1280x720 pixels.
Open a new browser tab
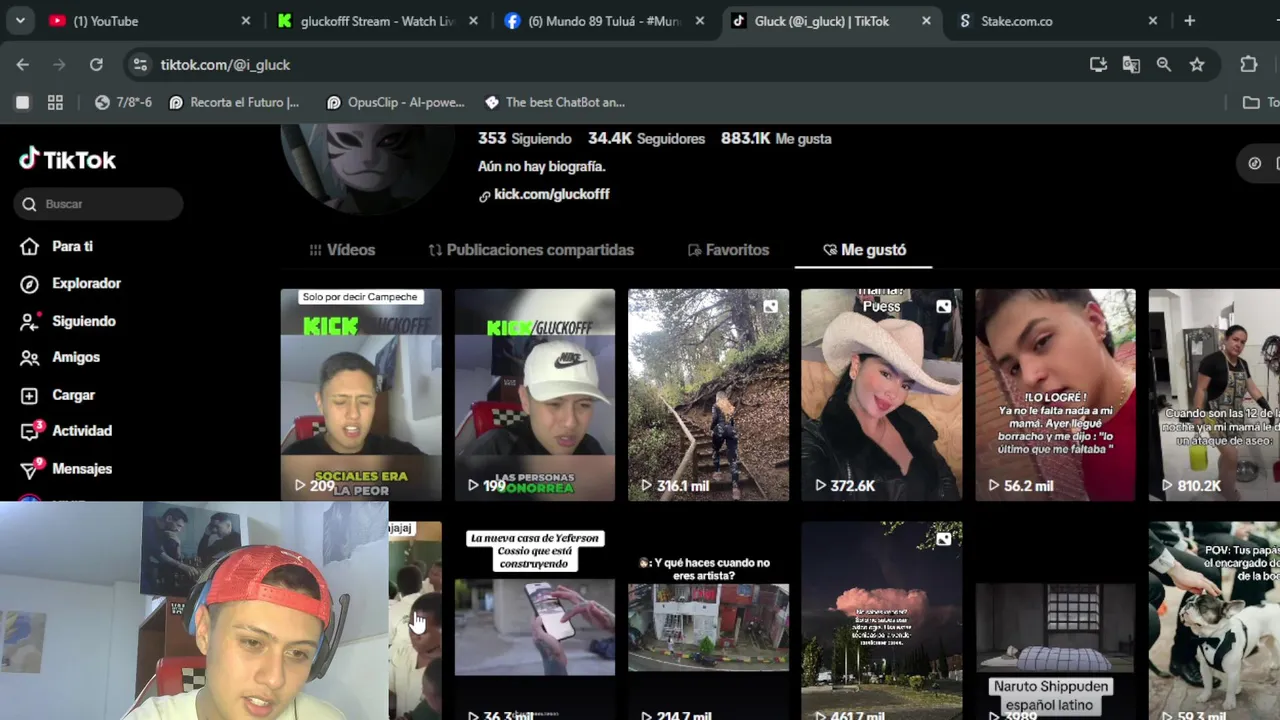[1189, 20]
